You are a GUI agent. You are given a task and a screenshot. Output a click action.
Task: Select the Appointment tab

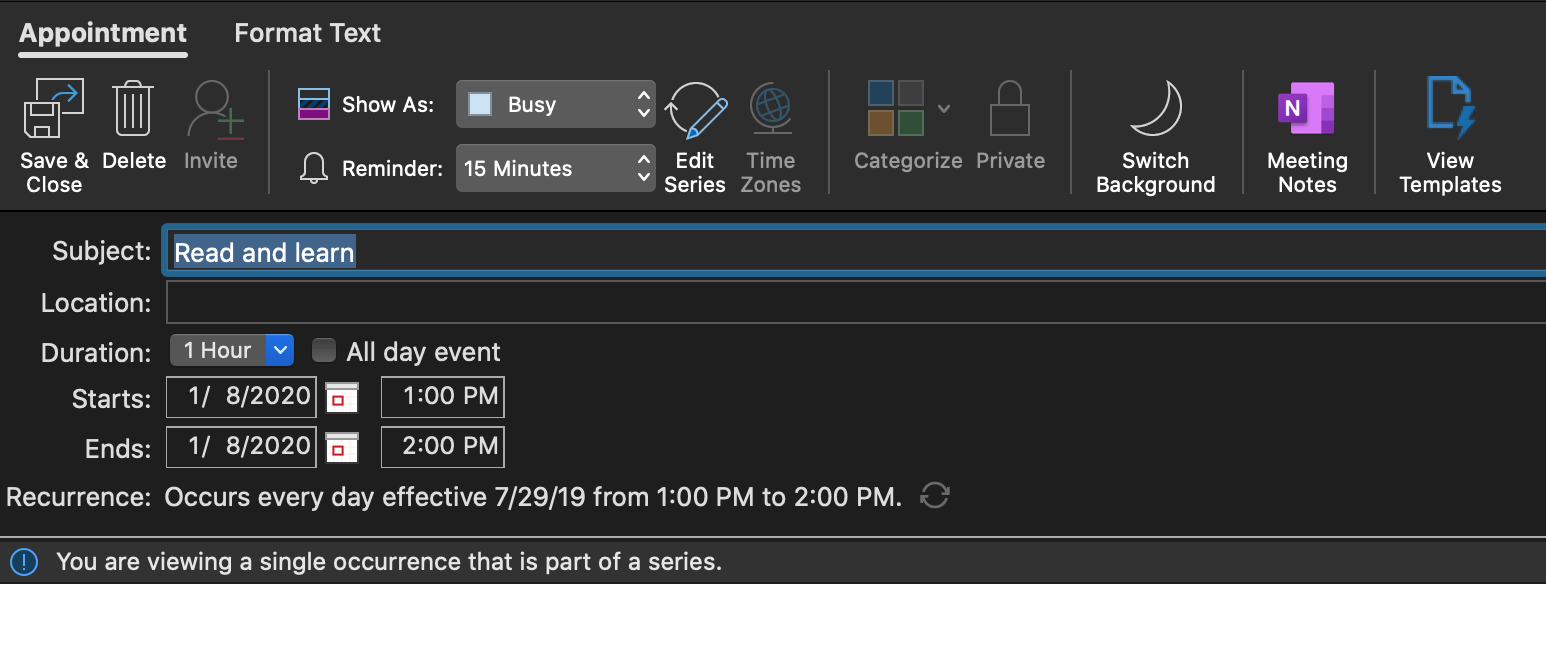pyautogui.click(x=103, y=33)
